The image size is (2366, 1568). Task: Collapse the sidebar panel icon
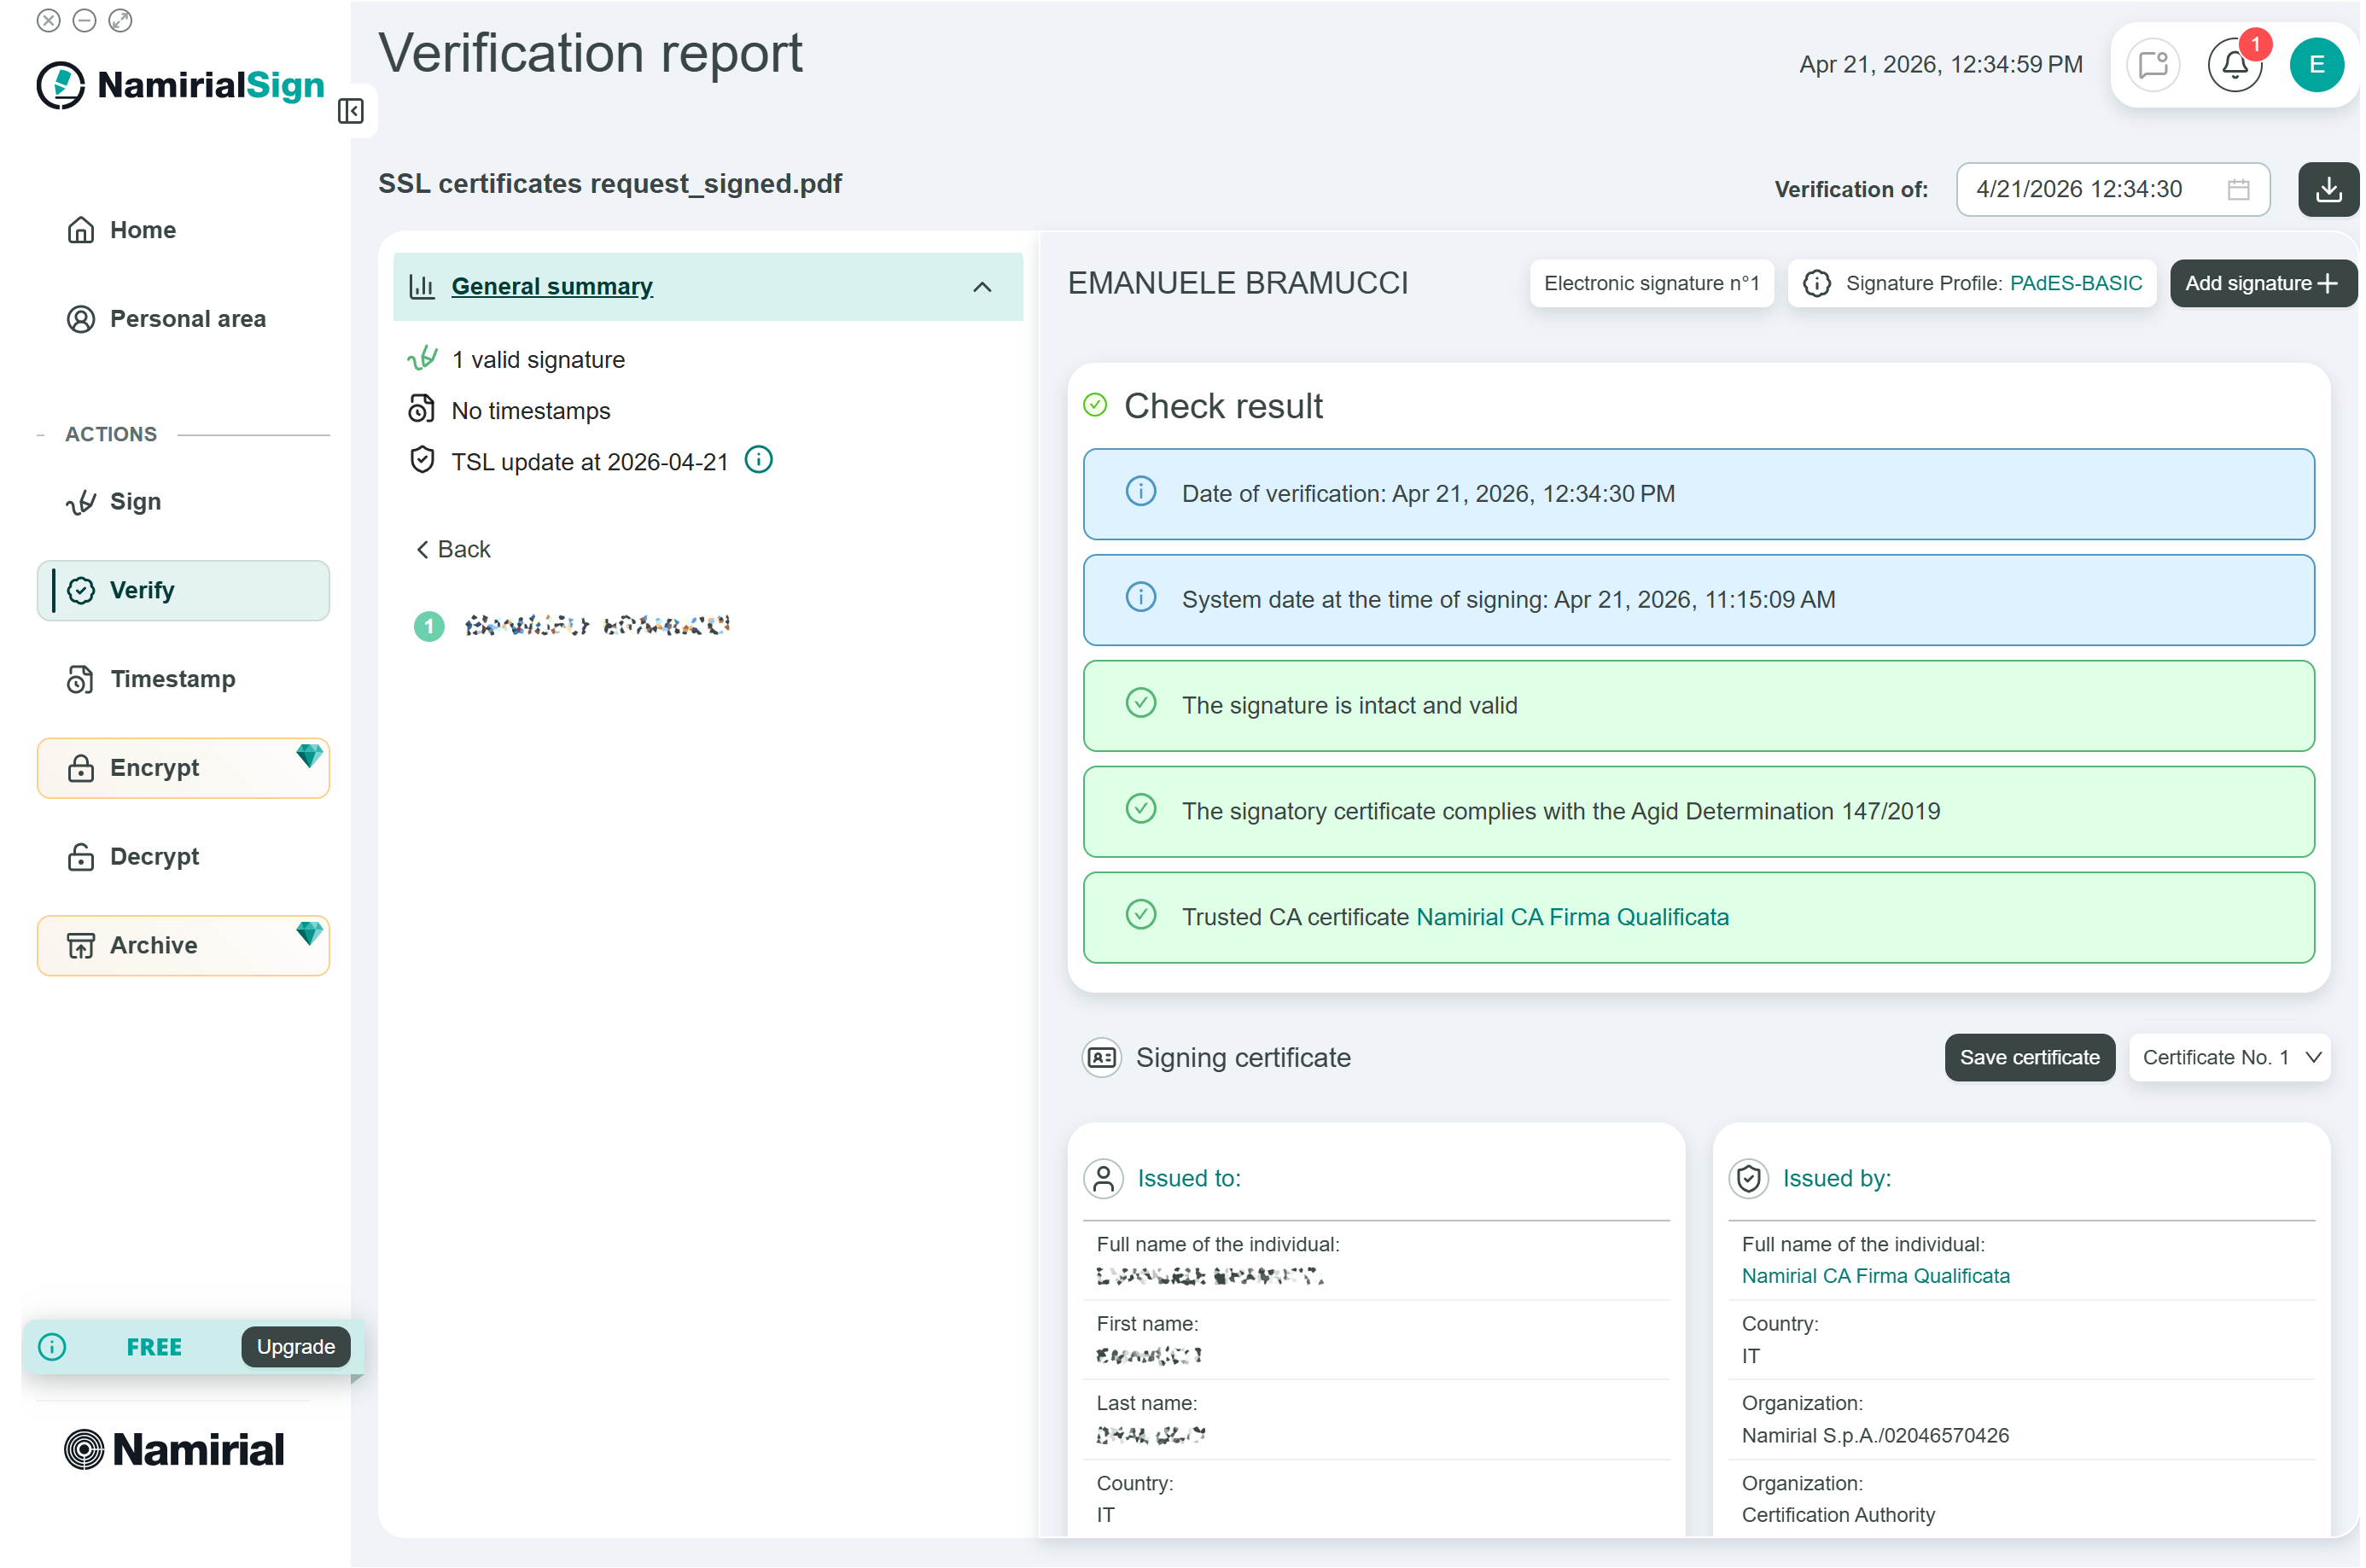351,111
